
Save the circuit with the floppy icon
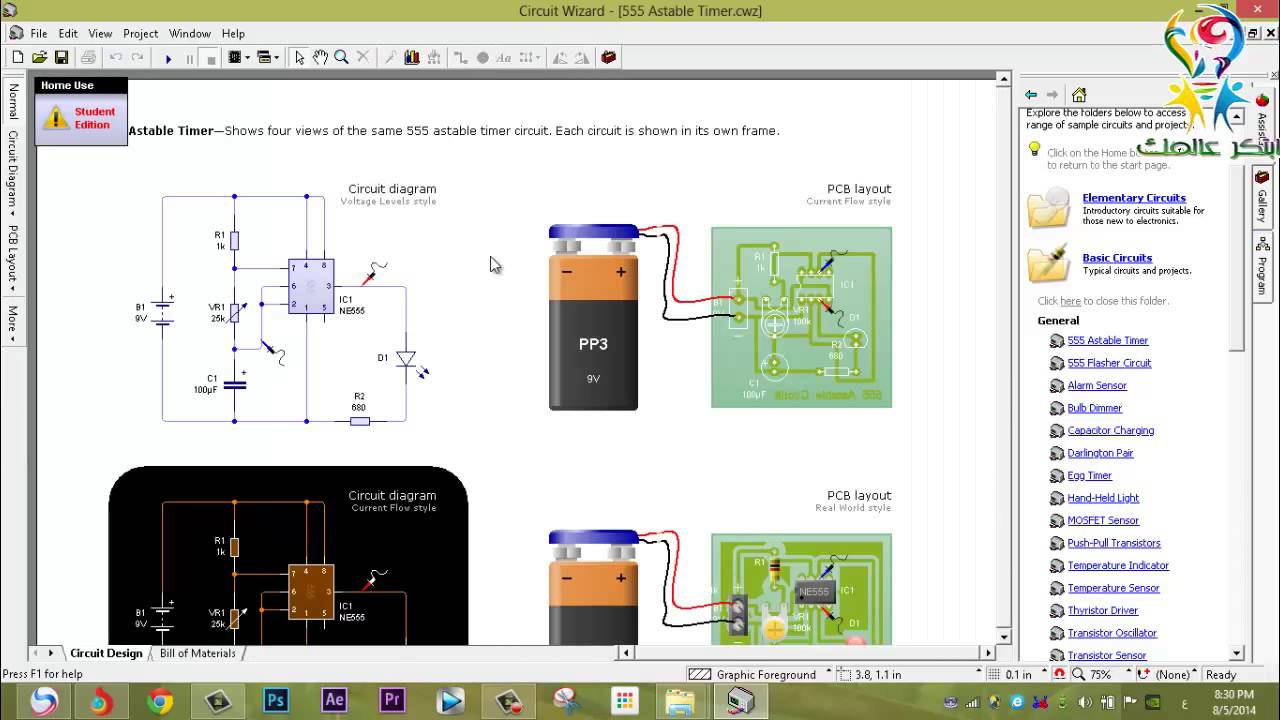(61, 58)
